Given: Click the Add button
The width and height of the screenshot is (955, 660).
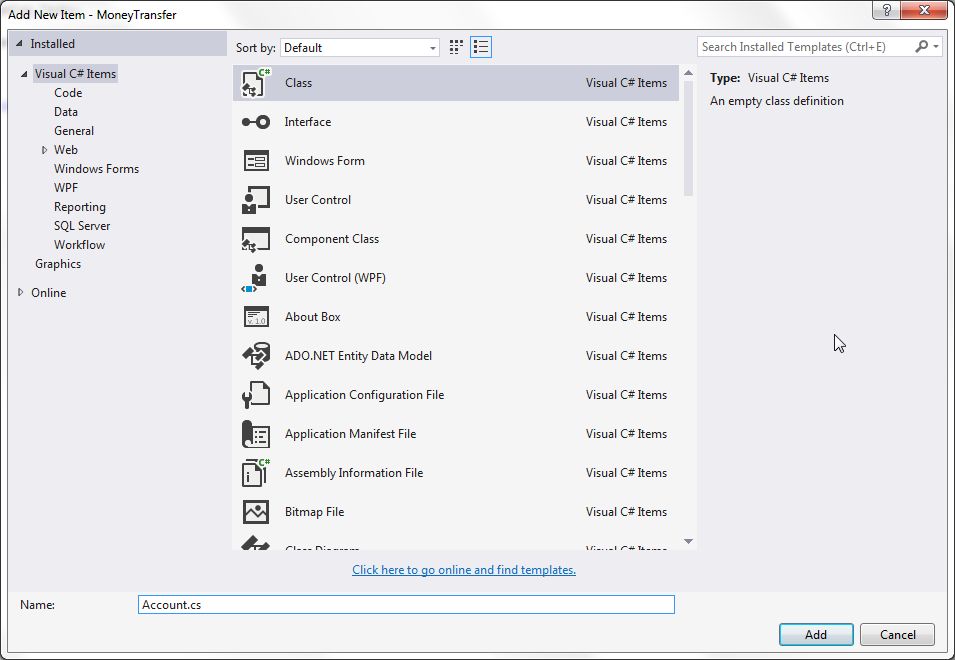Looking at the screenshot, I should 816,634.
